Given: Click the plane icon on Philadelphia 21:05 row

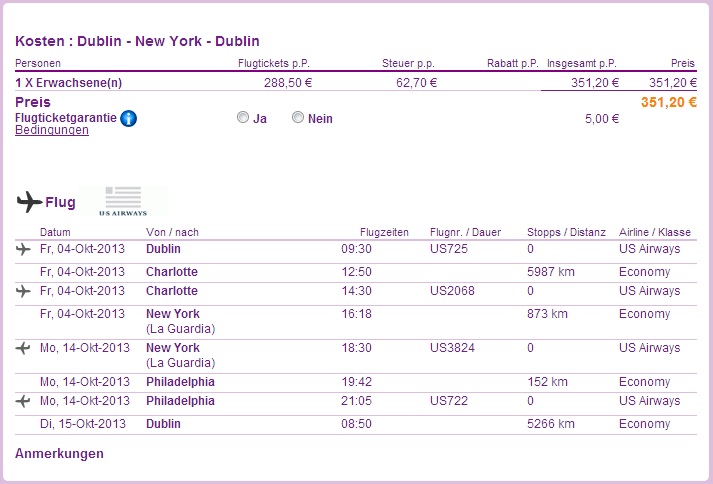Looking at the screenshot, I should [x=23, y=401].
